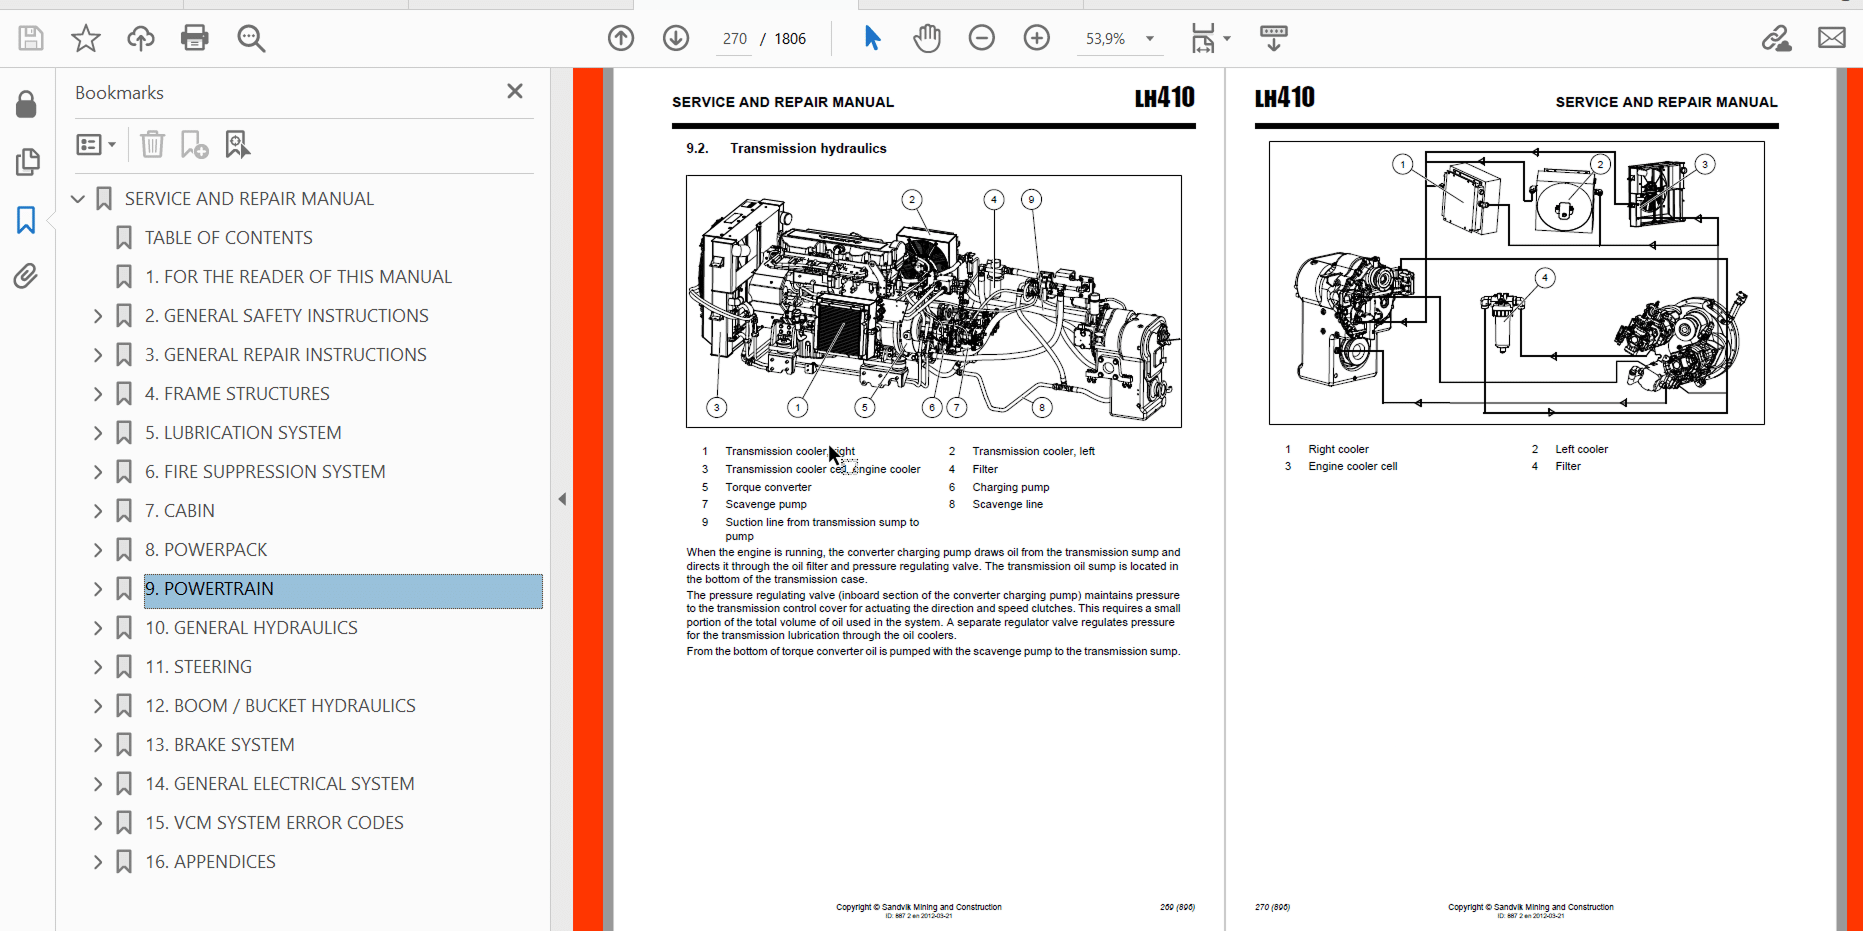Expand 15. VCM SYSTEM ERROR CODES bookmark
Image resolution: width=1863 pixels, height=931 pixels.
point(98,823)
